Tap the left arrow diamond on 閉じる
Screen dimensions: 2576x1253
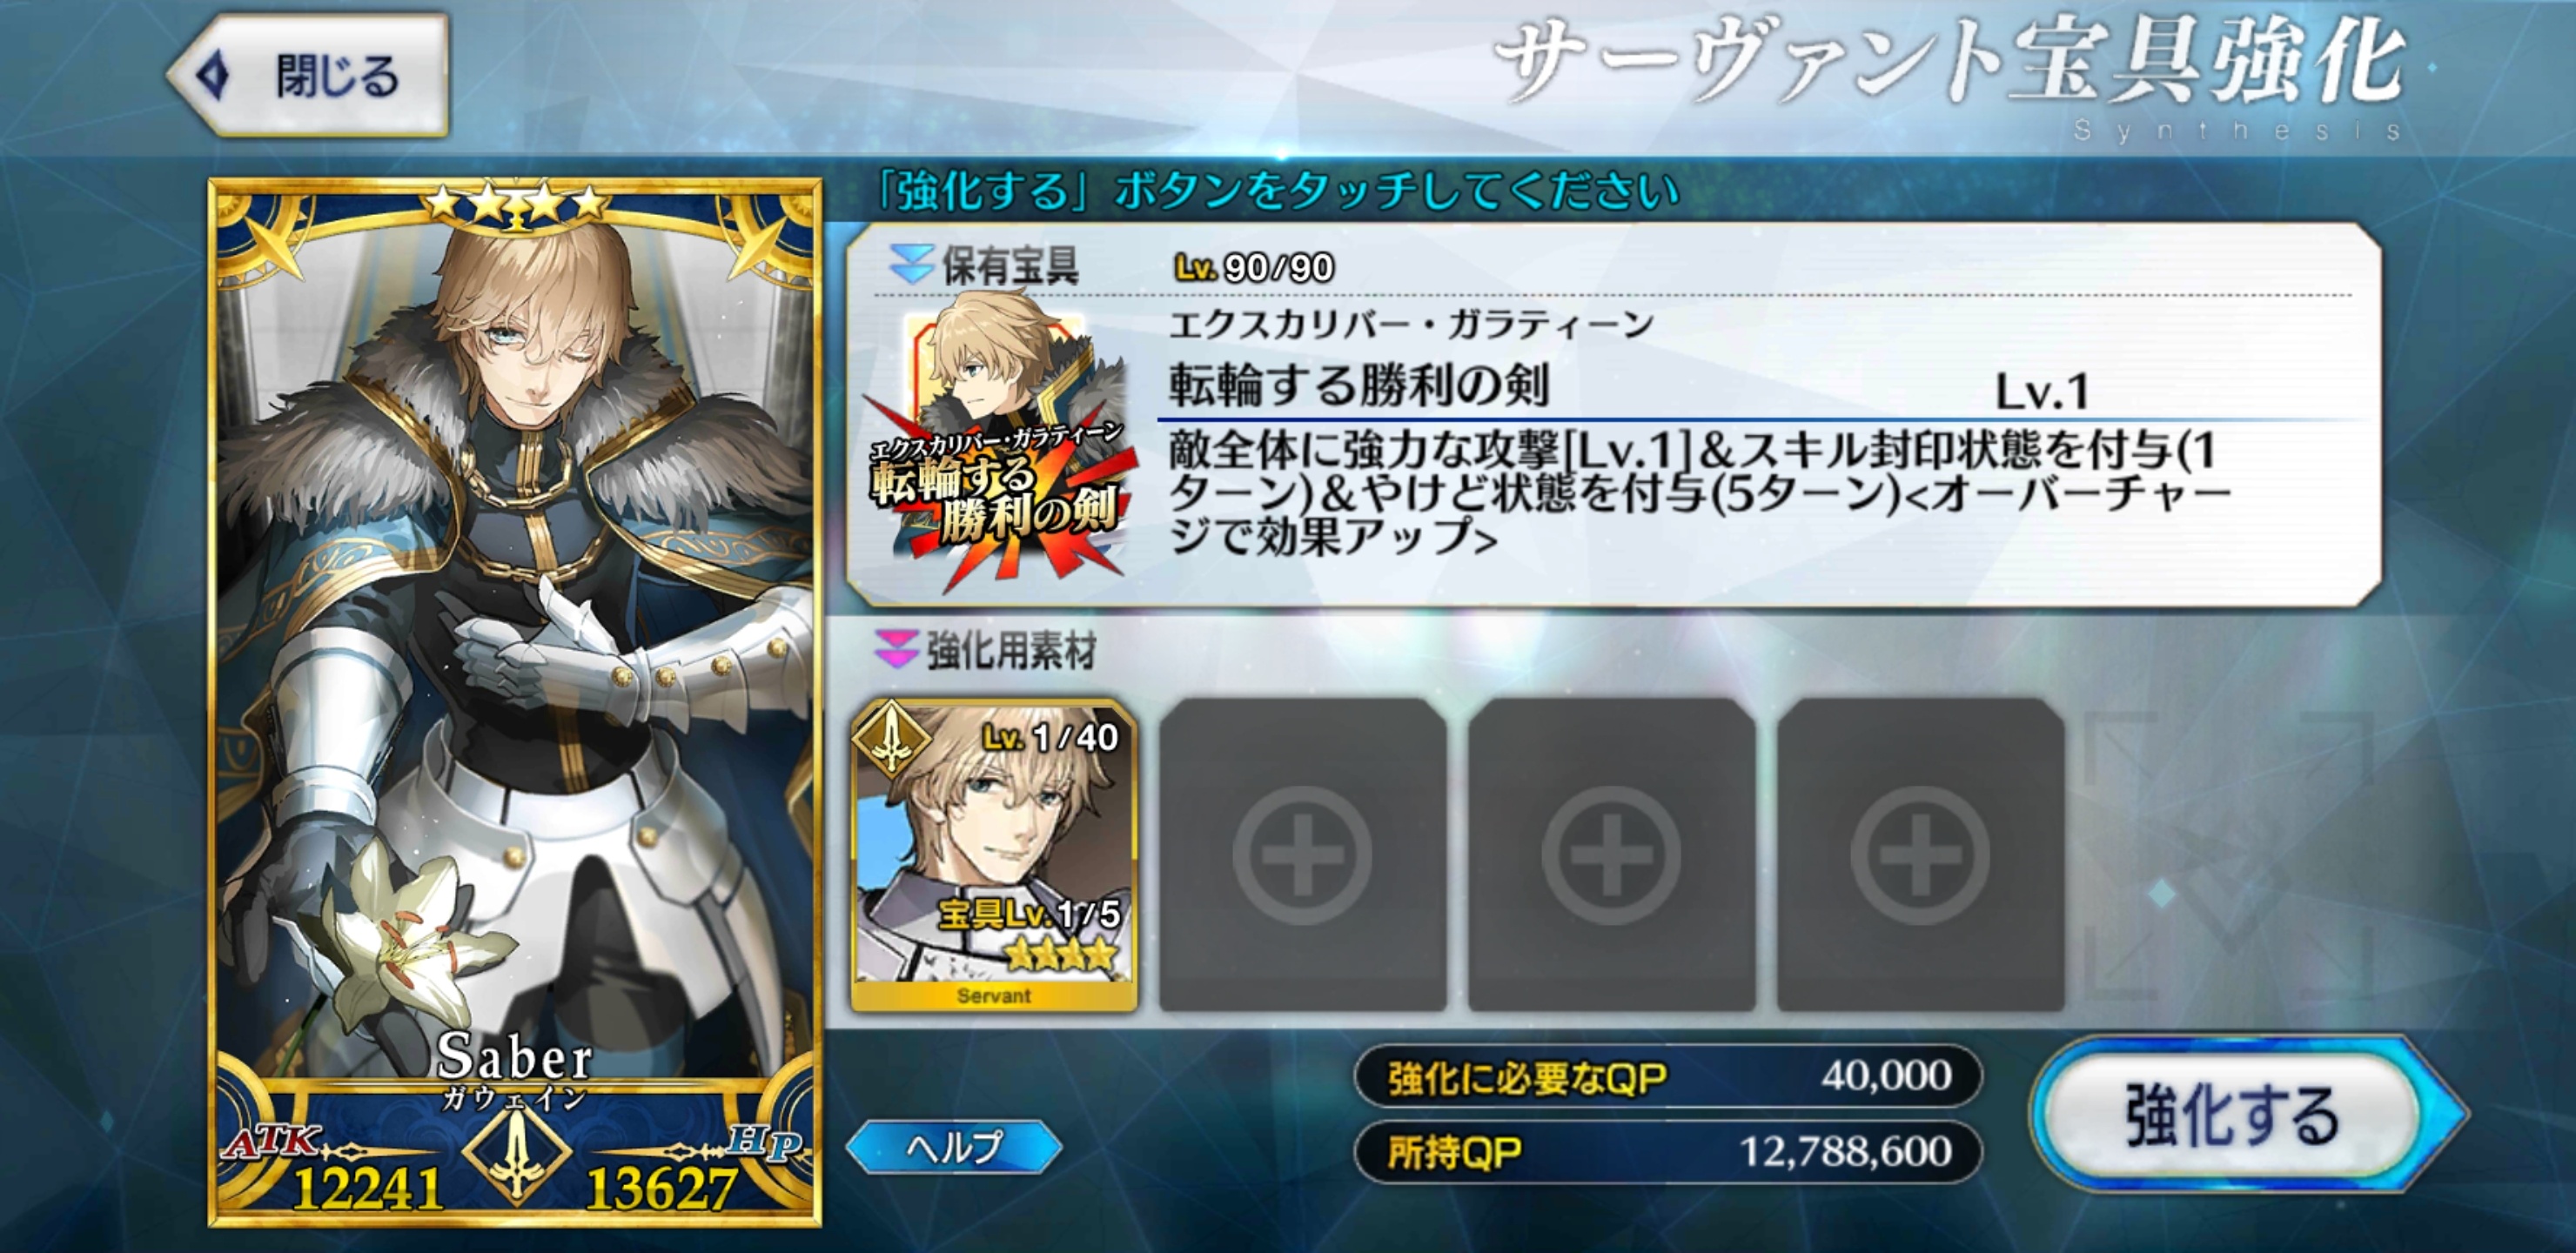212,76
